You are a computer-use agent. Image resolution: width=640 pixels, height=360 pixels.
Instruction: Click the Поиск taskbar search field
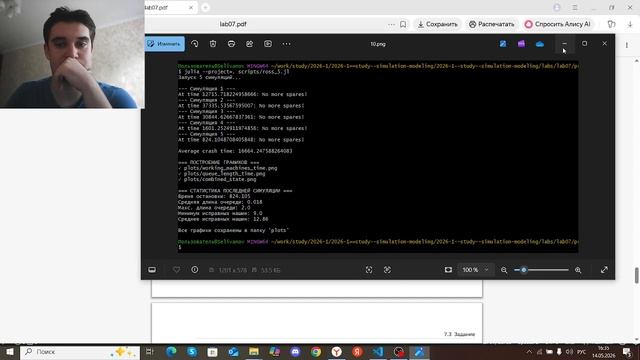pyautogui.click(x=80, y=352)
